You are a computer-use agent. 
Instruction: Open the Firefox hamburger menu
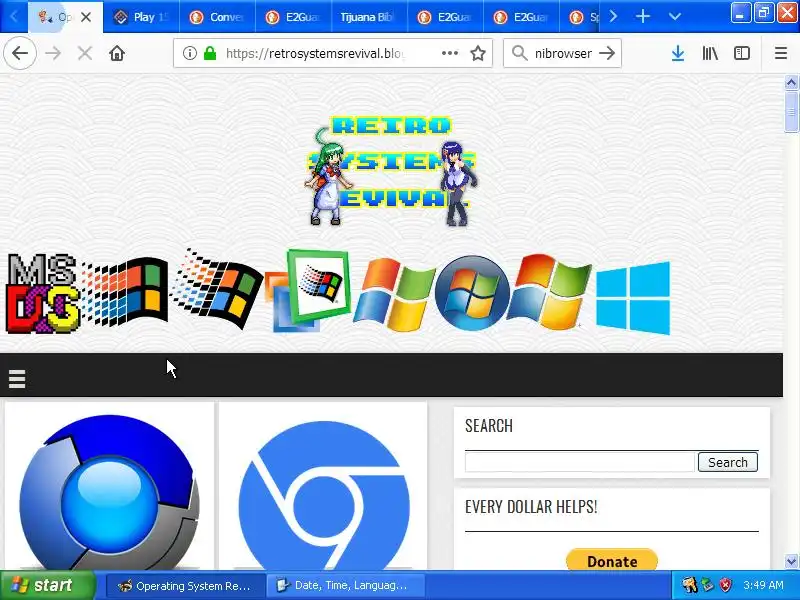(x=781, y=53)
